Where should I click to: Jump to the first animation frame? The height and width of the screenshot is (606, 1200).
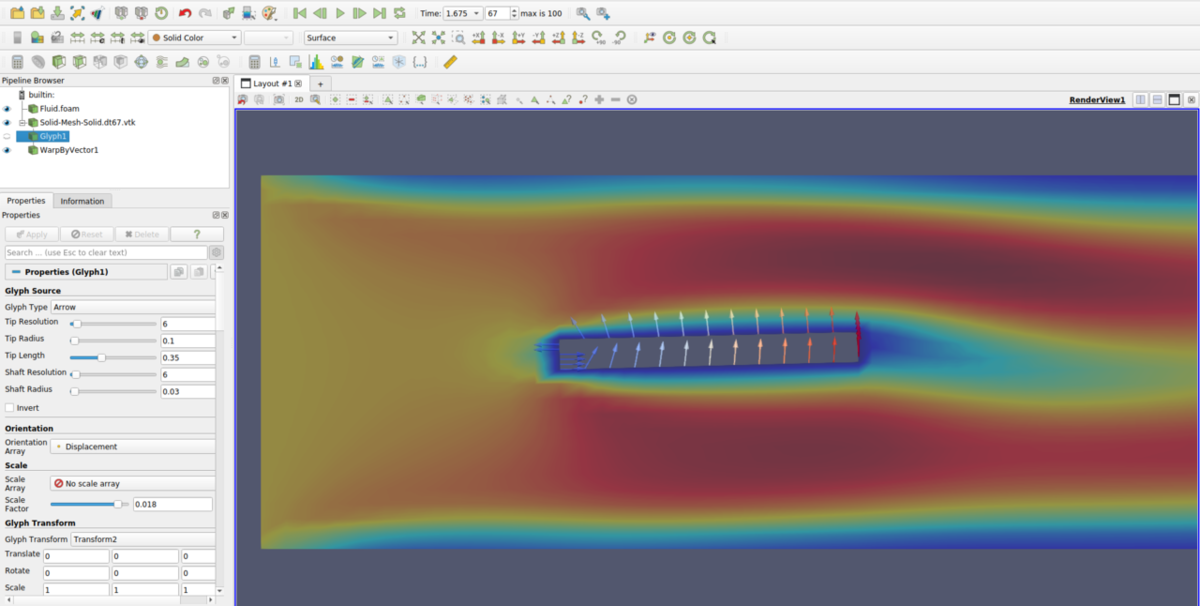pyautogui.click(x=299, y=13)
